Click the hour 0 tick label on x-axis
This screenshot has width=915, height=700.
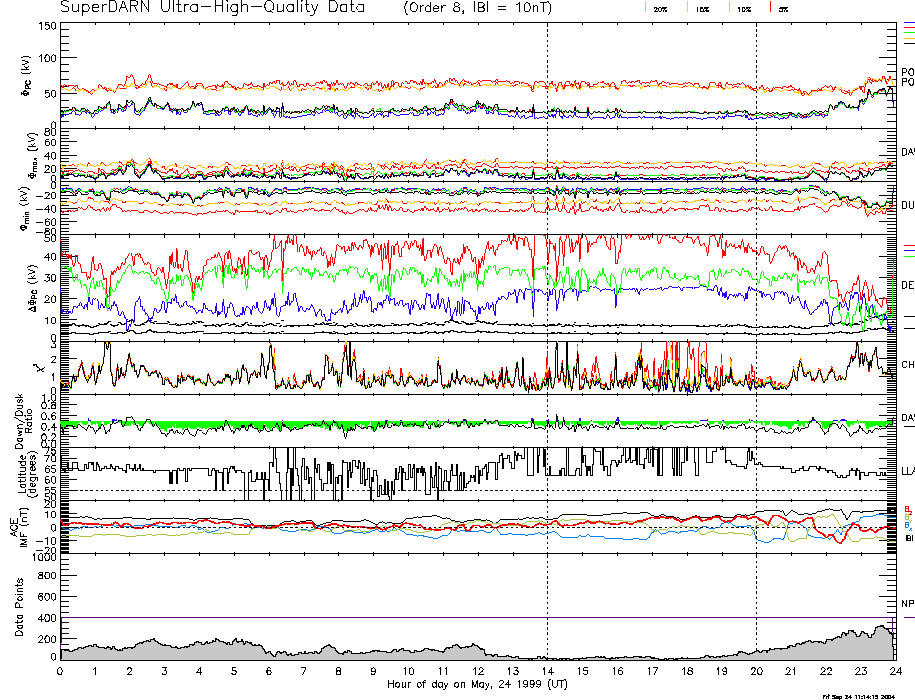click(61, 672)
